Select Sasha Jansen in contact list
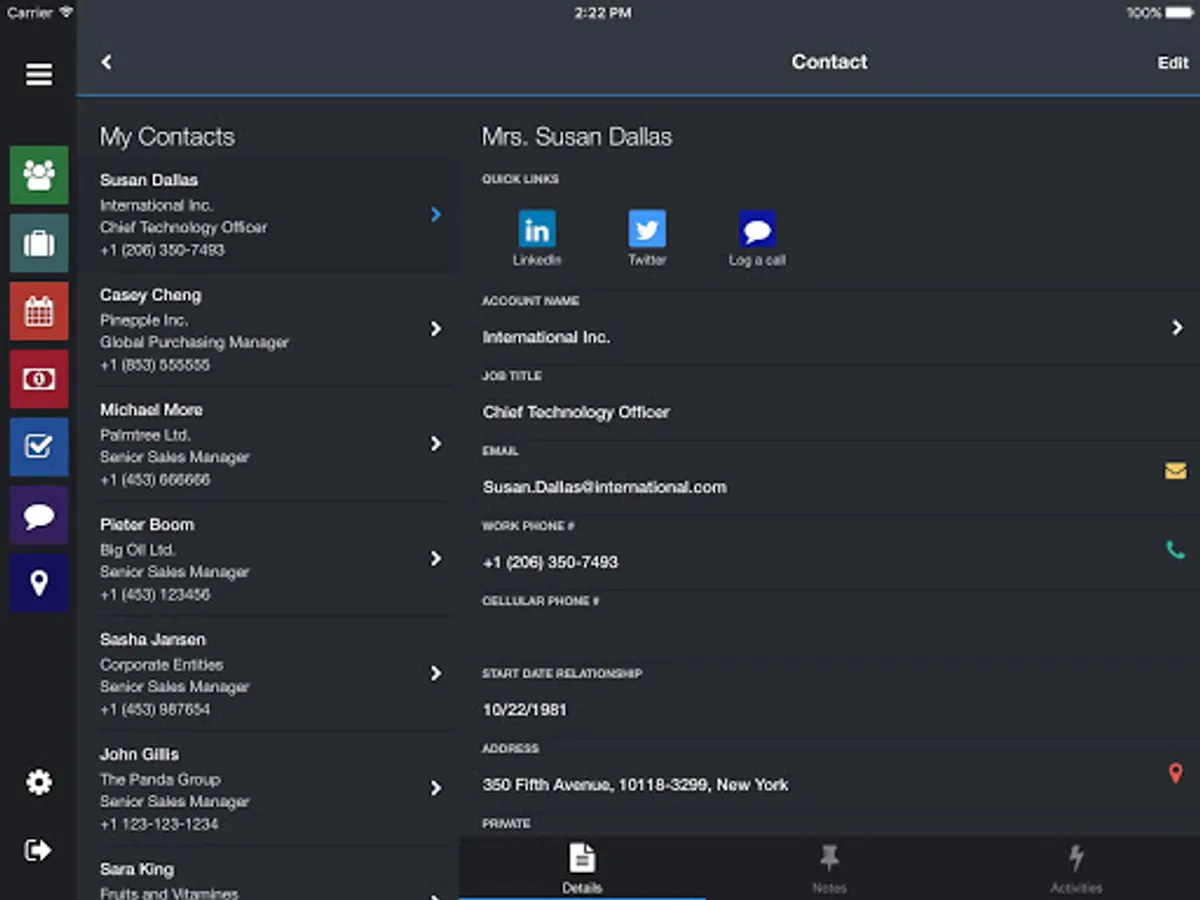1200x900 pixels. click(268, 674)
